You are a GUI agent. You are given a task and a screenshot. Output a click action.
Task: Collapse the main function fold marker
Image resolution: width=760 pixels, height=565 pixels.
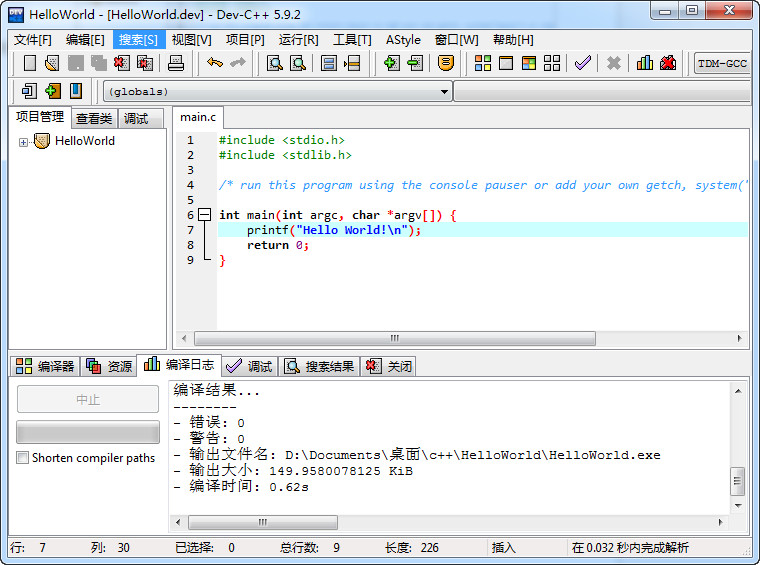click(x=205, y=215)
